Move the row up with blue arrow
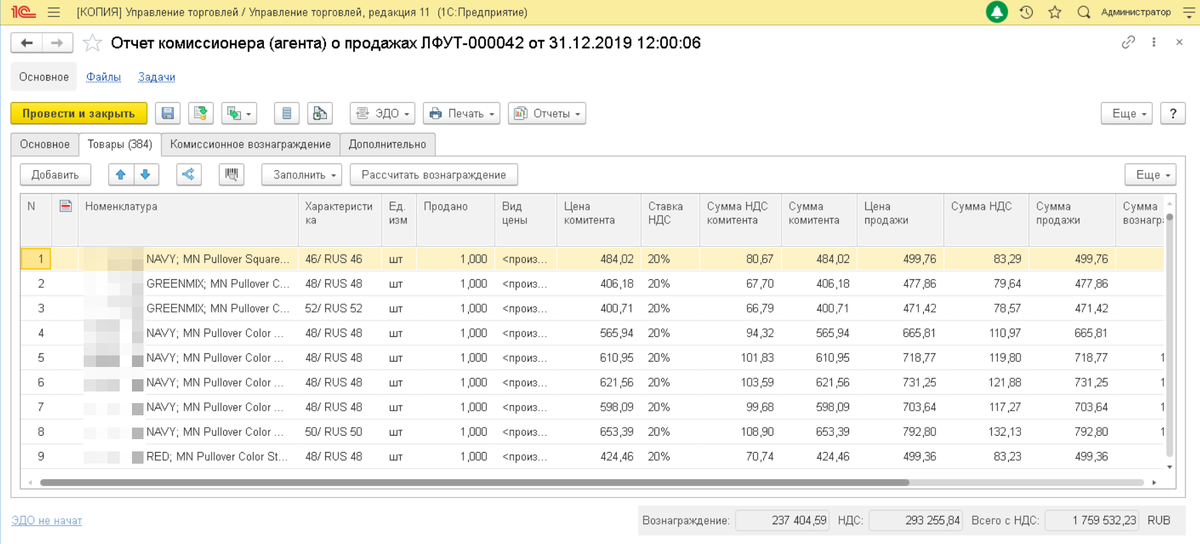 pos(121,174)
